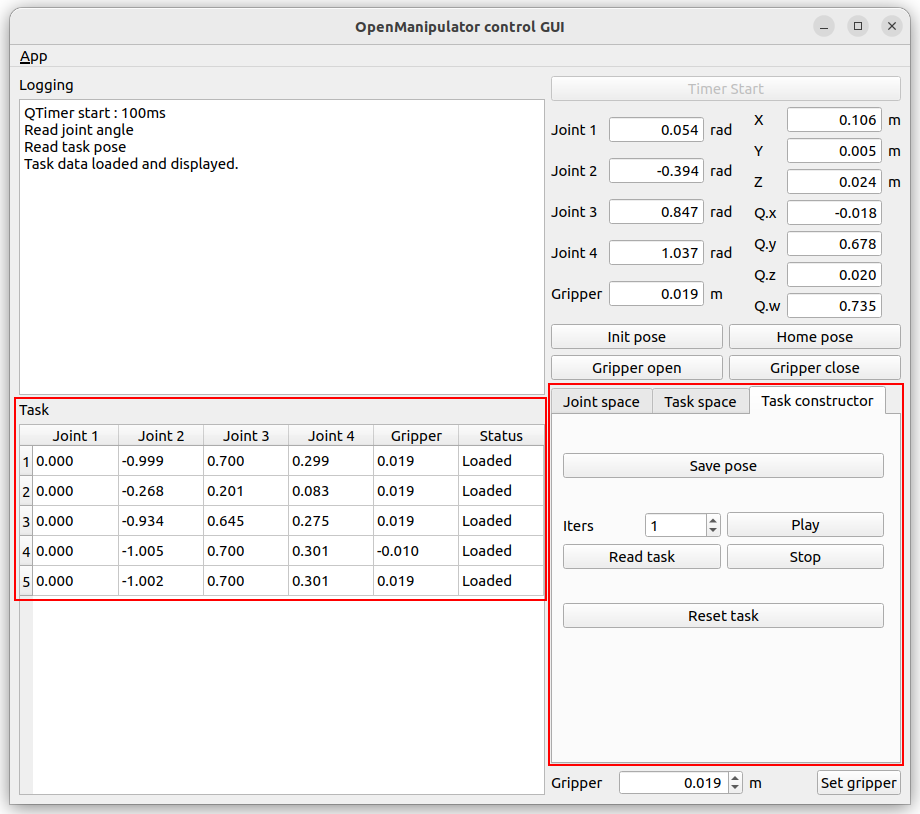920x814 pixels.
Task: Click the Read task button
Action: click(641, 557)
